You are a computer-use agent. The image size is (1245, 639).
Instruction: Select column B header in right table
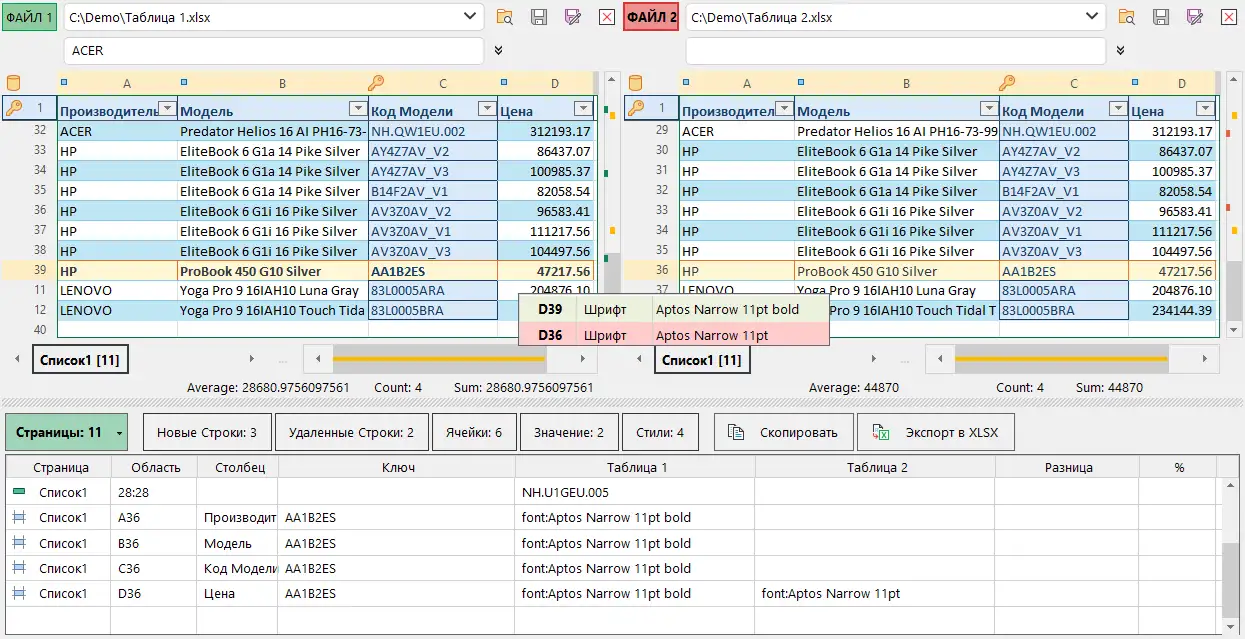[905, 84]
